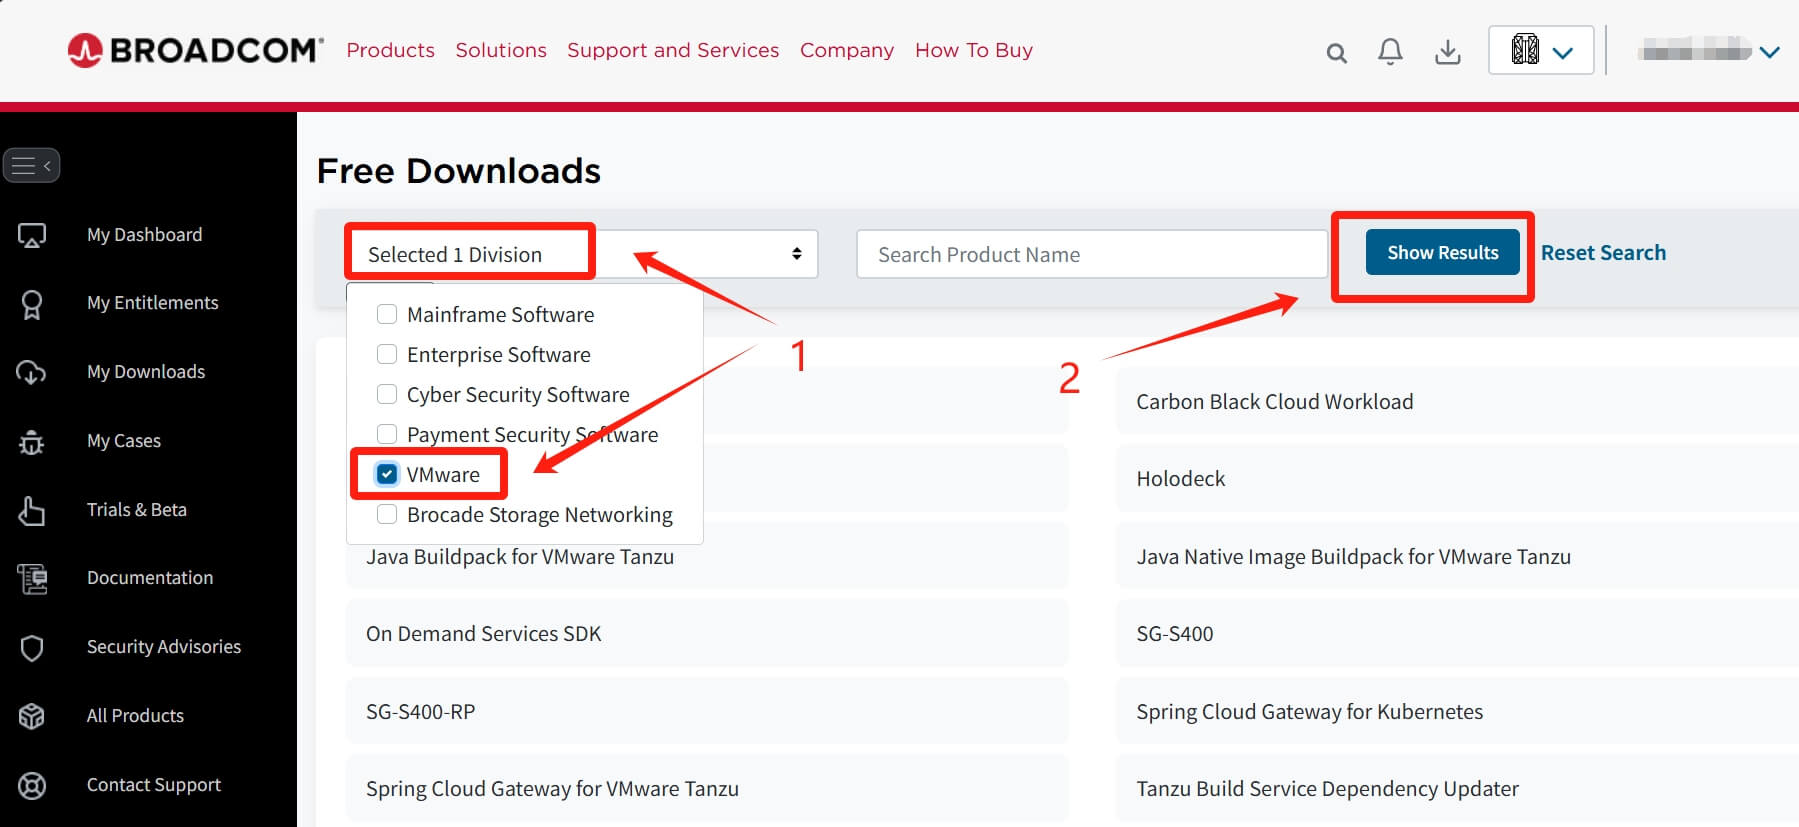Check Brocade Storage Networking option
The image size is (1799, 827).
click(x=387, y=514)
